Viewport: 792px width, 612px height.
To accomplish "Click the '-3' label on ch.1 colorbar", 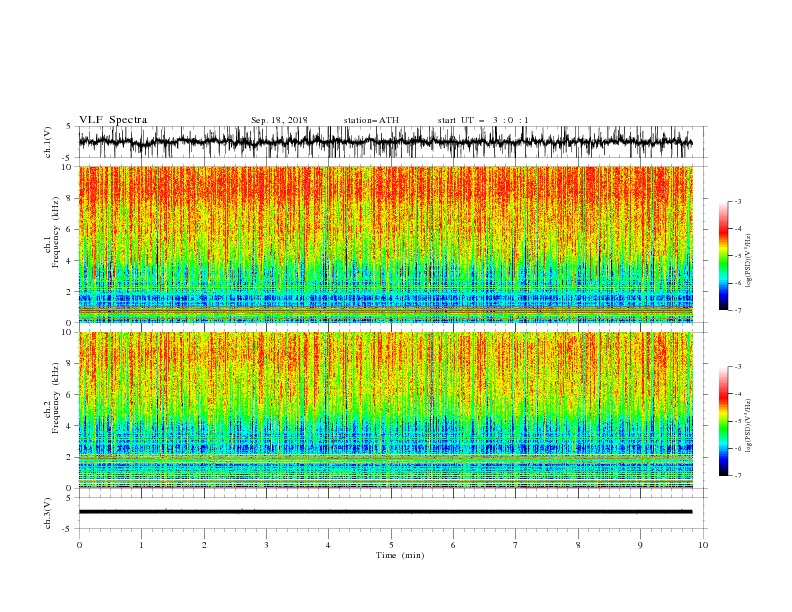I will pyautogui.click(x=737, y=201).
